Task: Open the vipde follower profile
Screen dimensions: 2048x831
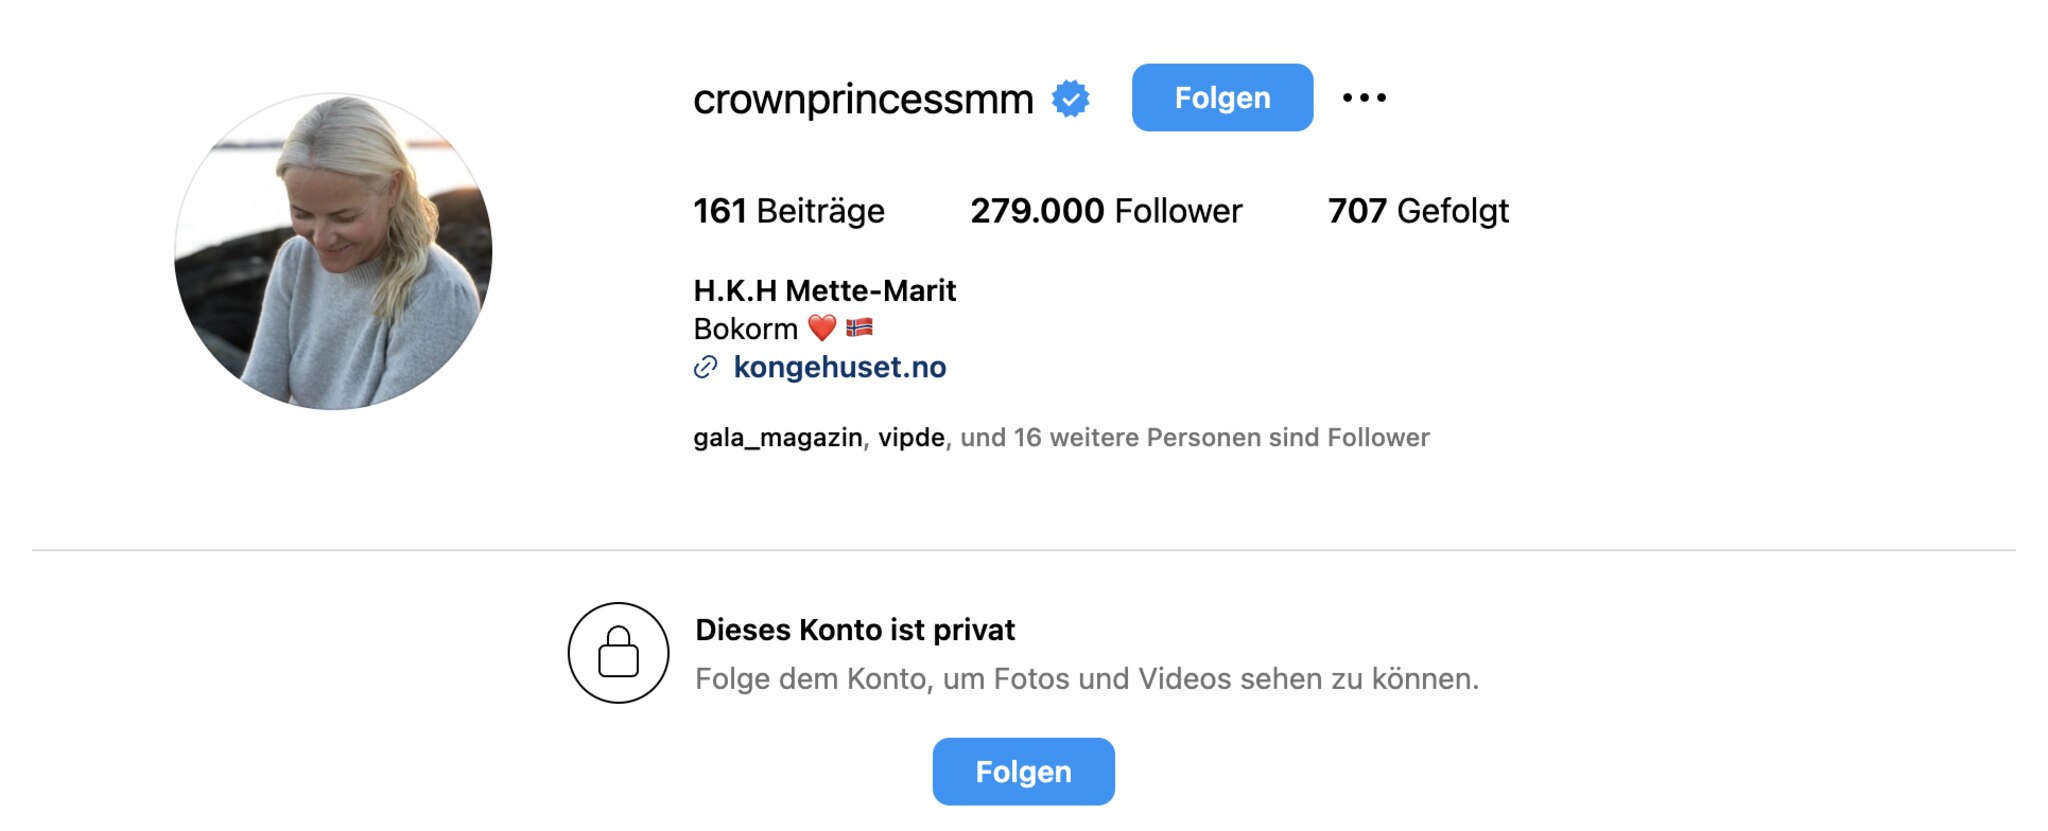Action: click(x=911, y=438)
